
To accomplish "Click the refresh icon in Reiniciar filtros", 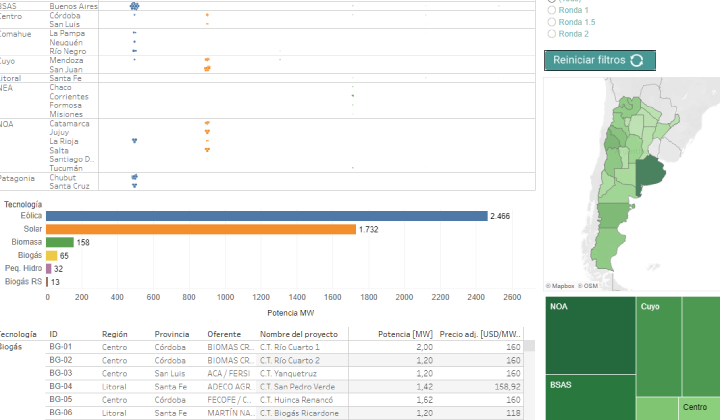I will (x=636, y=61).
